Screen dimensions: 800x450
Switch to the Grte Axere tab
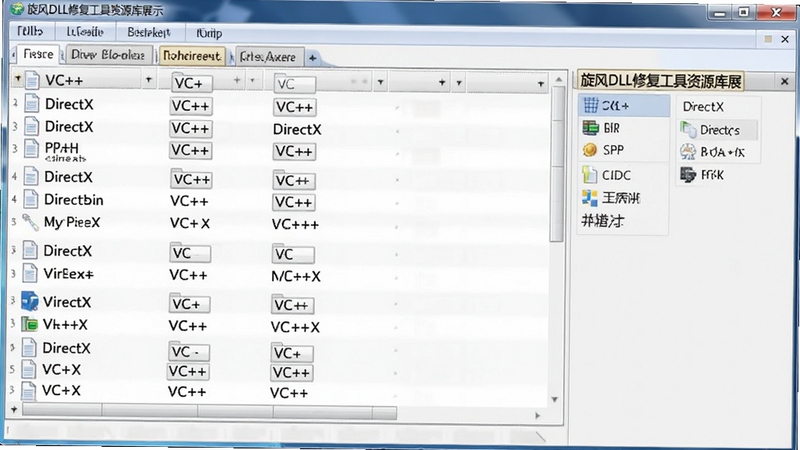click(x=267, y=57)
